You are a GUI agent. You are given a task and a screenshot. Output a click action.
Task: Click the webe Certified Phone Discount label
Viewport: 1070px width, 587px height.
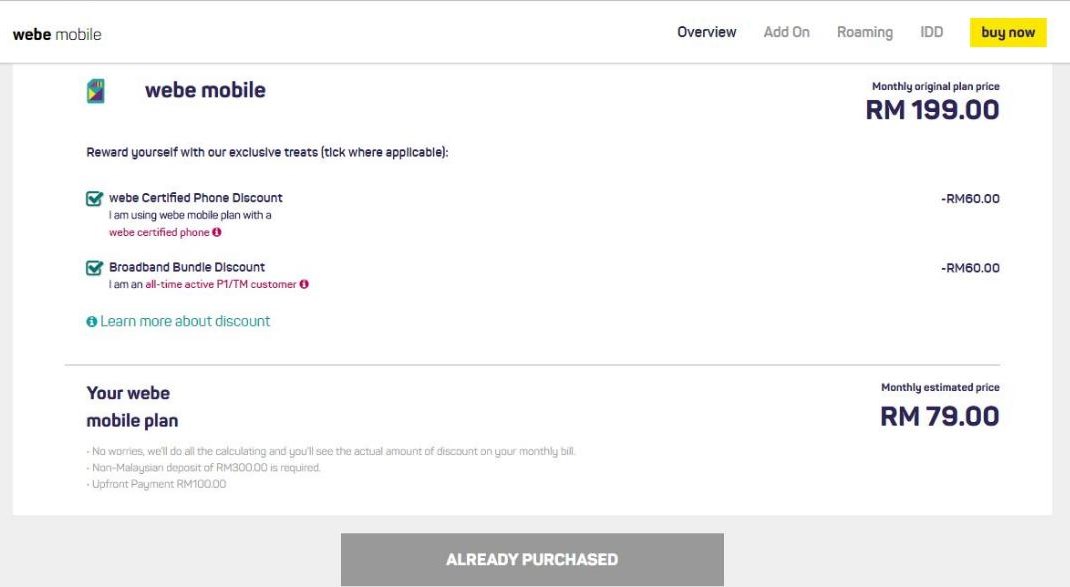click(196, 198)
